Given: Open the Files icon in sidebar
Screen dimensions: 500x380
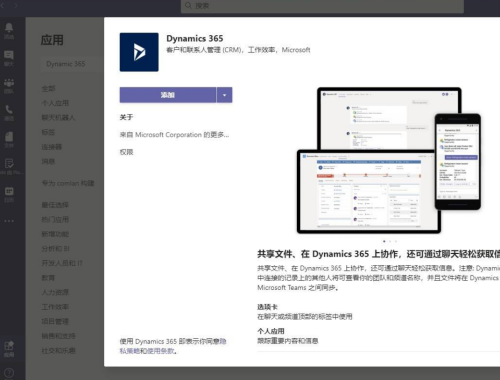Looking at the screenshot, I should (9, 137).
